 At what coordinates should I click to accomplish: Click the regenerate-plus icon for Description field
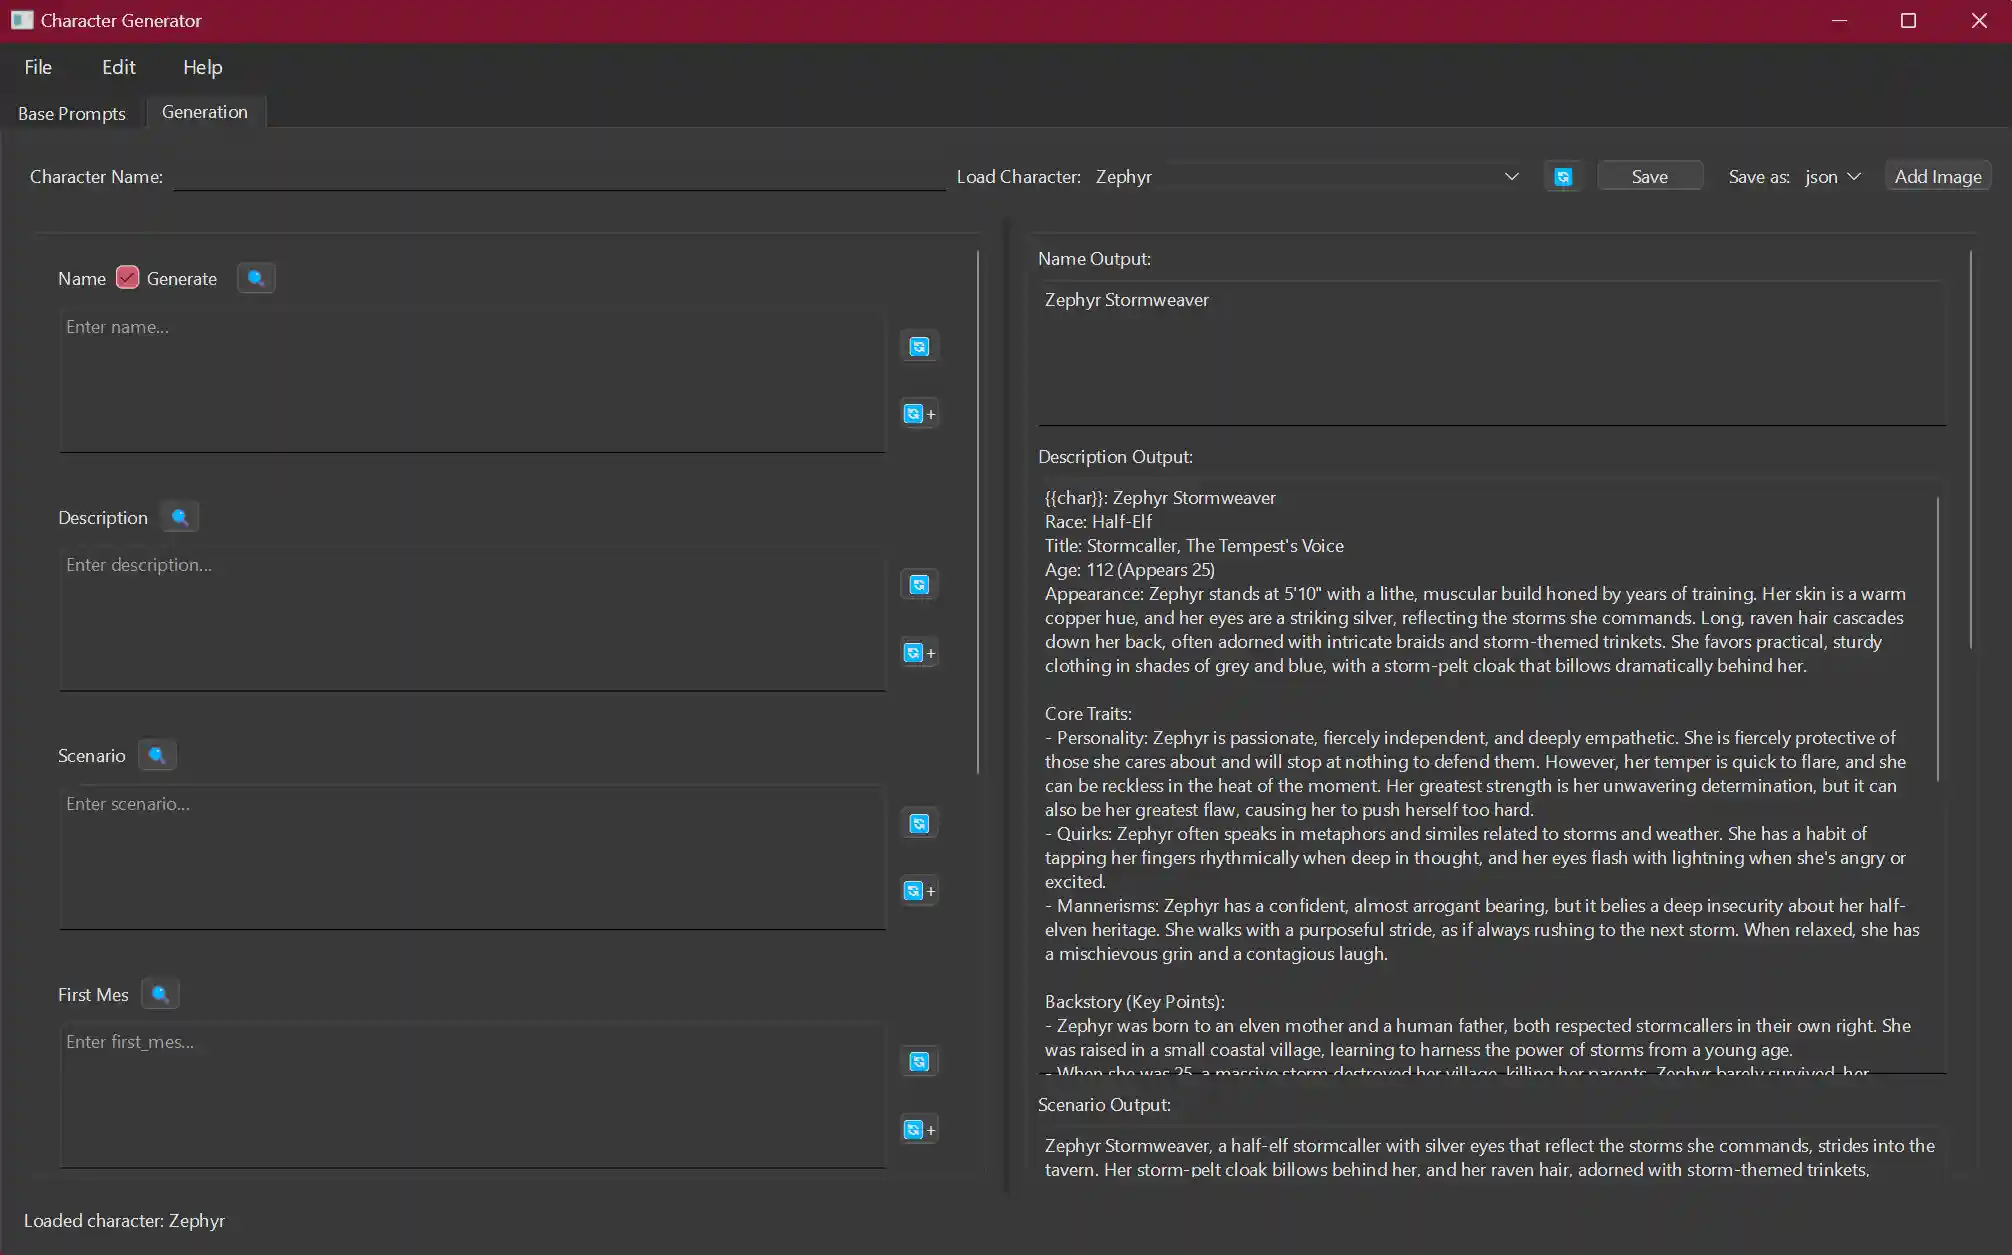[x=919, y=653]
